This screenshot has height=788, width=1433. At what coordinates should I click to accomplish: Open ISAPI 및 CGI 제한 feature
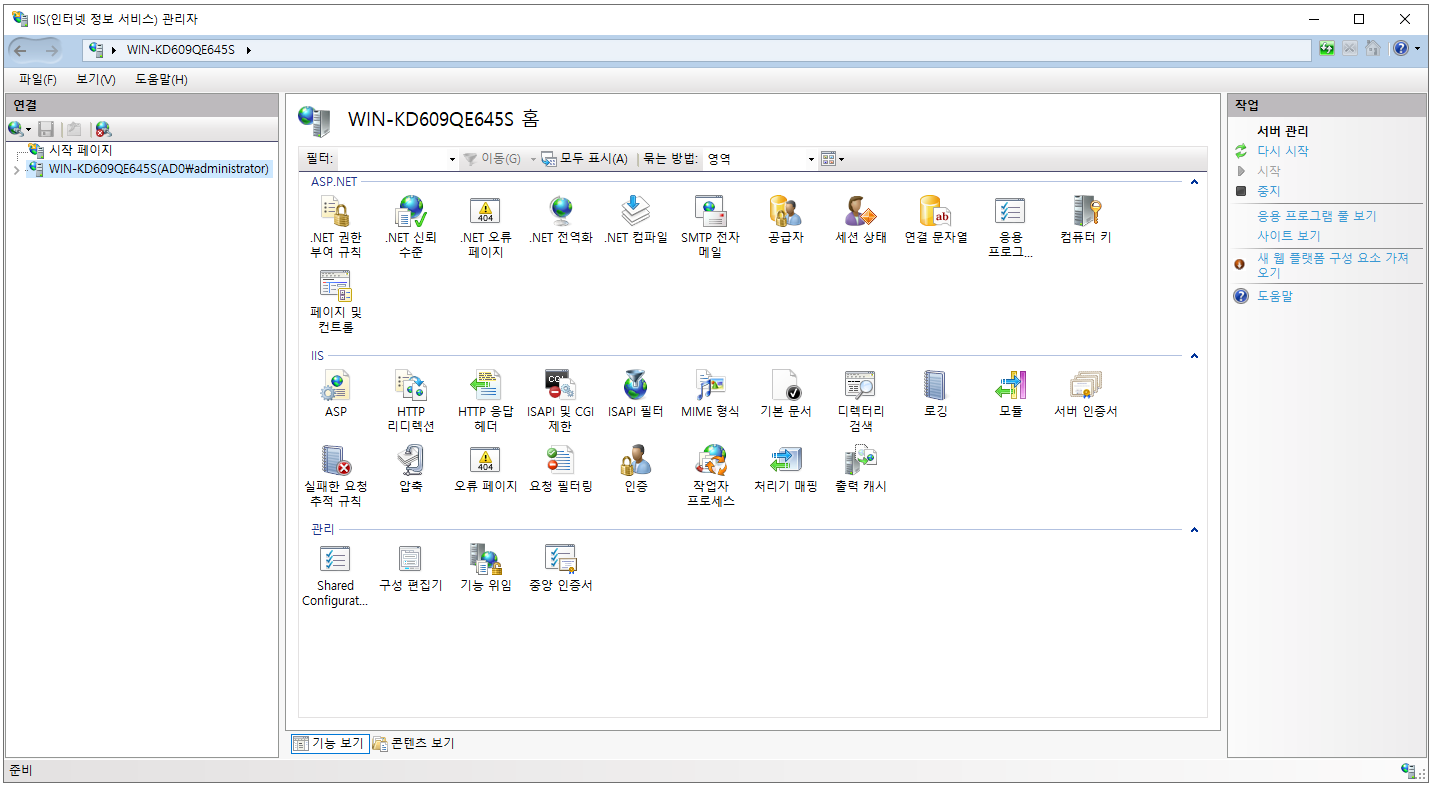point(560,401)
